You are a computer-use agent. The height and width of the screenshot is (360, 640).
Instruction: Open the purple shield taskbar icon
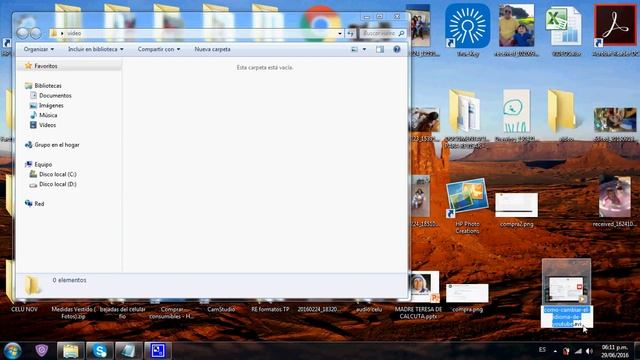41,350
